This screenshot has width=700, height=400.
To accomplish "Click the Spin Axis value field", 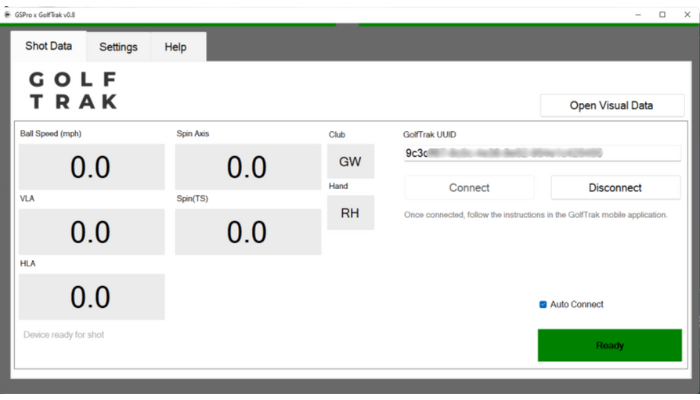I will 246,167.
